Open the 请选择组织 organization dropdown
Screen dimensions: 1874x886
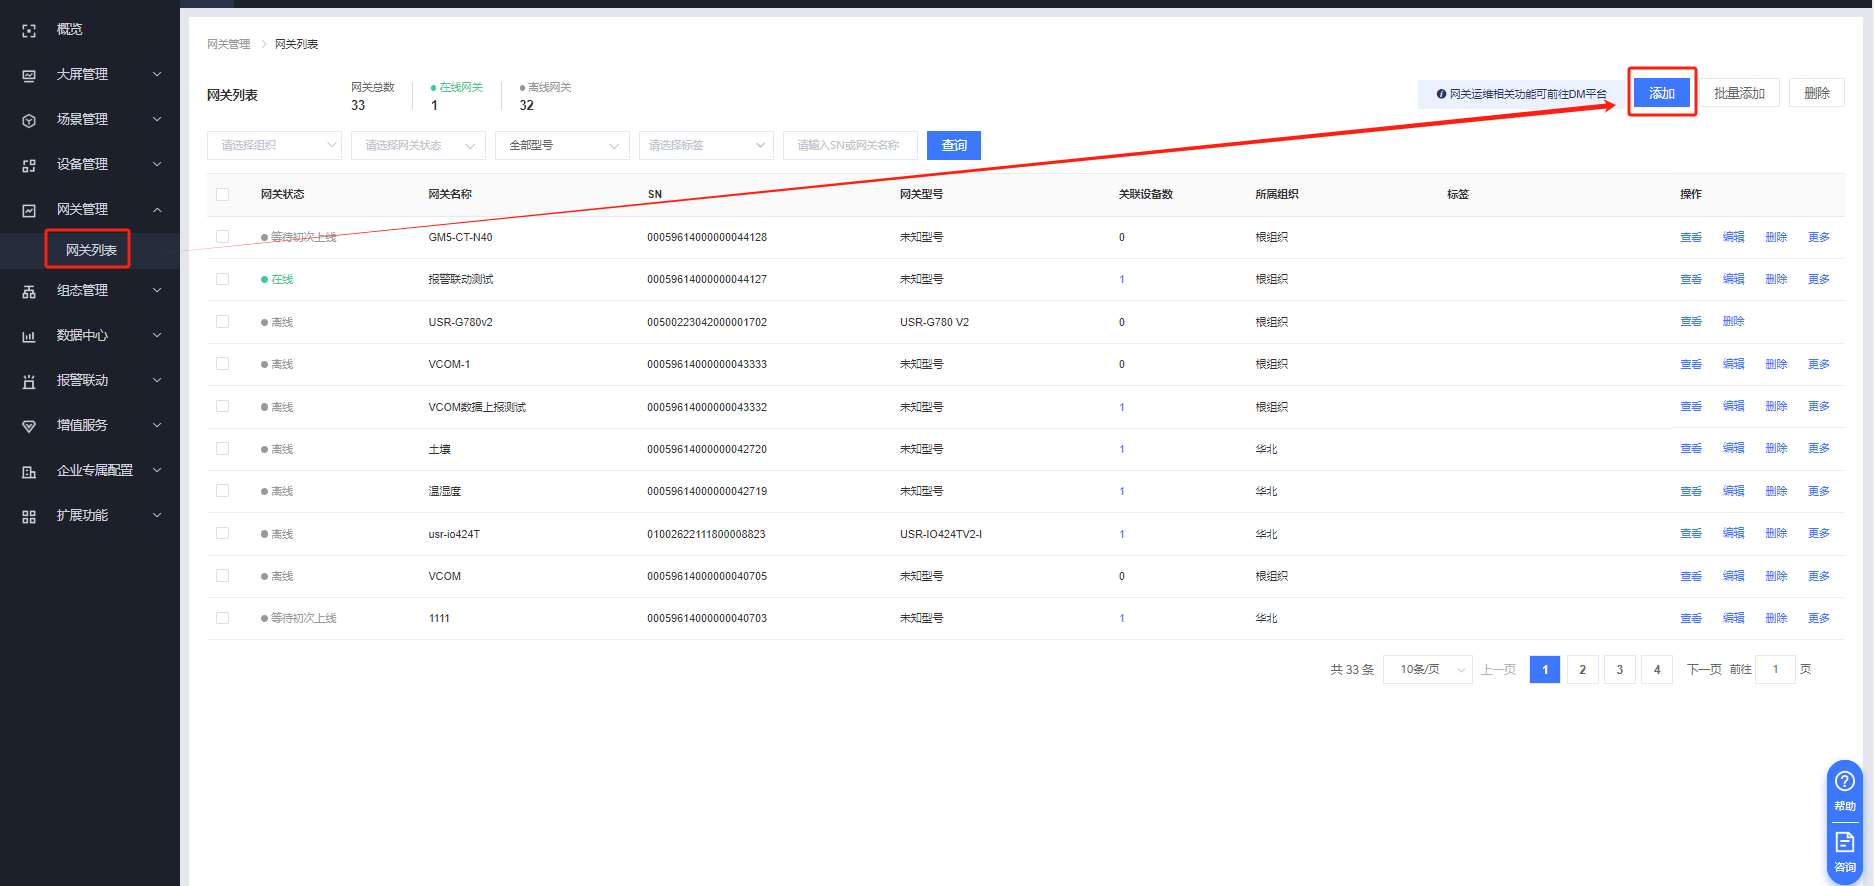[274, 146]
